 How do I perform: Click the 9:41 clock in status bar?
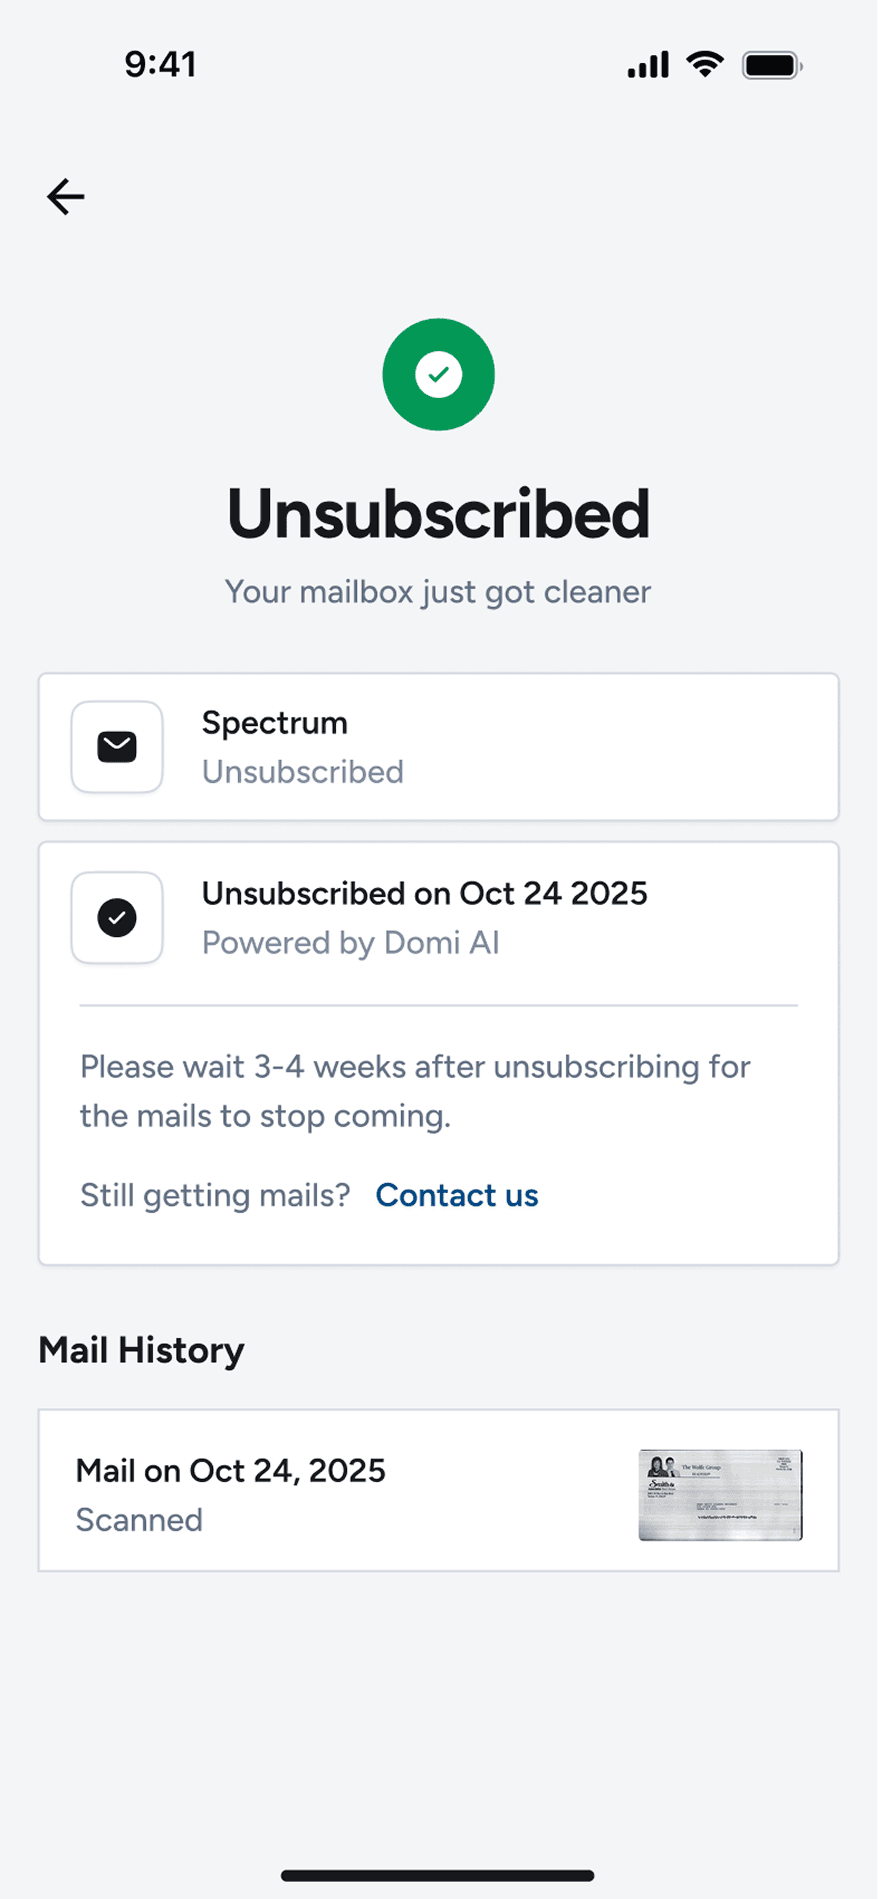click(160, 65)
